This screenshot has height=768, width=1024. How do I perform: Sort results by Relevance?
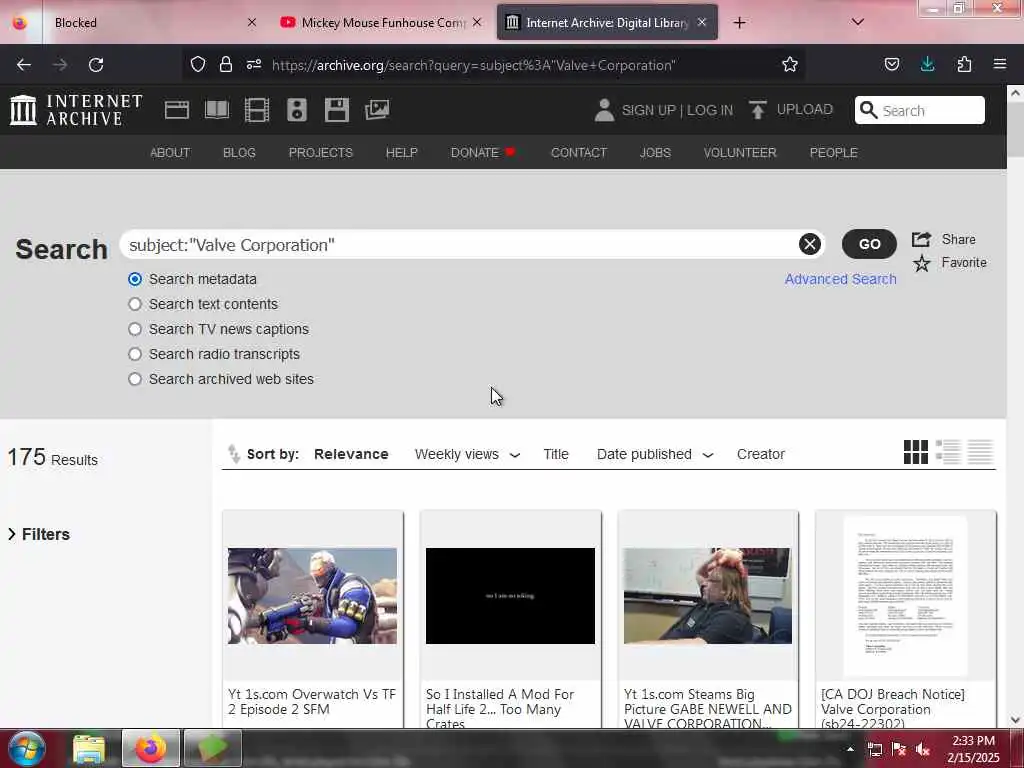(351, 454)
